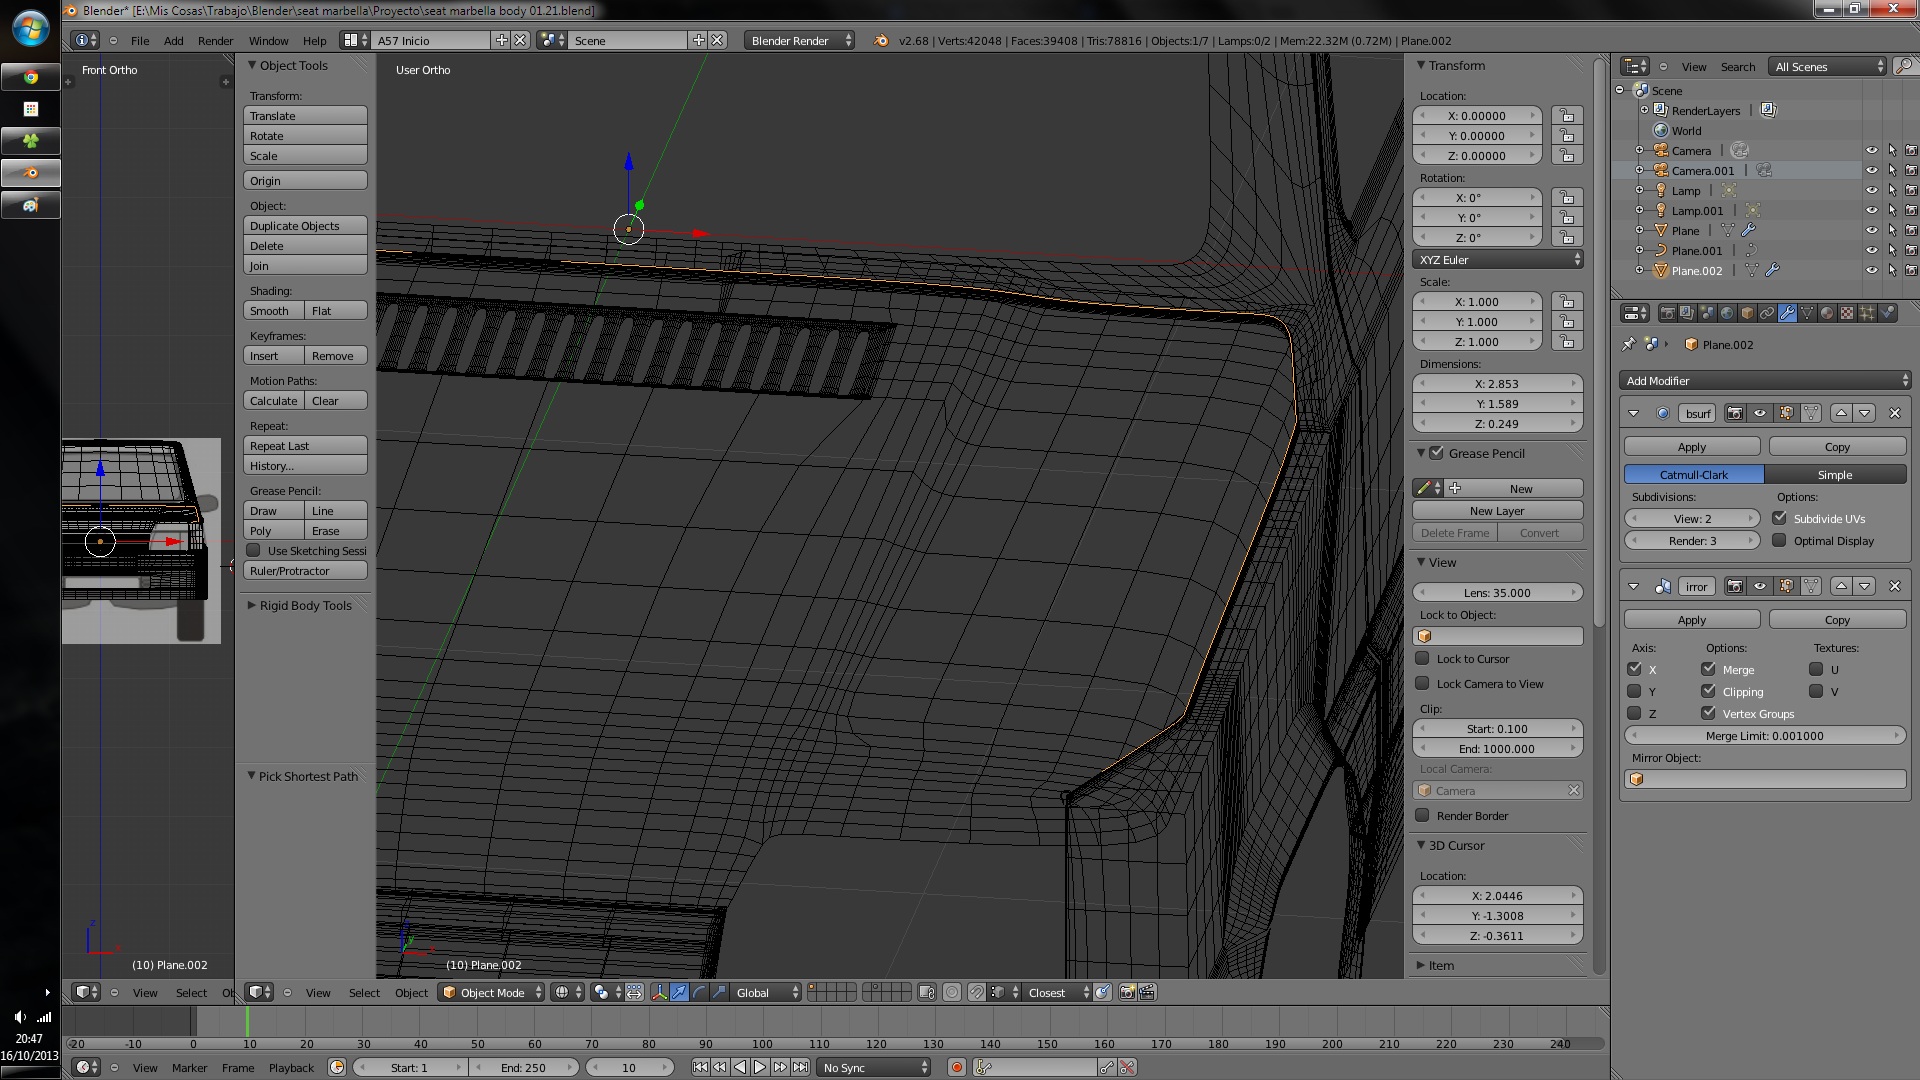Screen dimensions: 1920x1080
Task: Switch subdivision type to Simple
Action: point(1834,475)
